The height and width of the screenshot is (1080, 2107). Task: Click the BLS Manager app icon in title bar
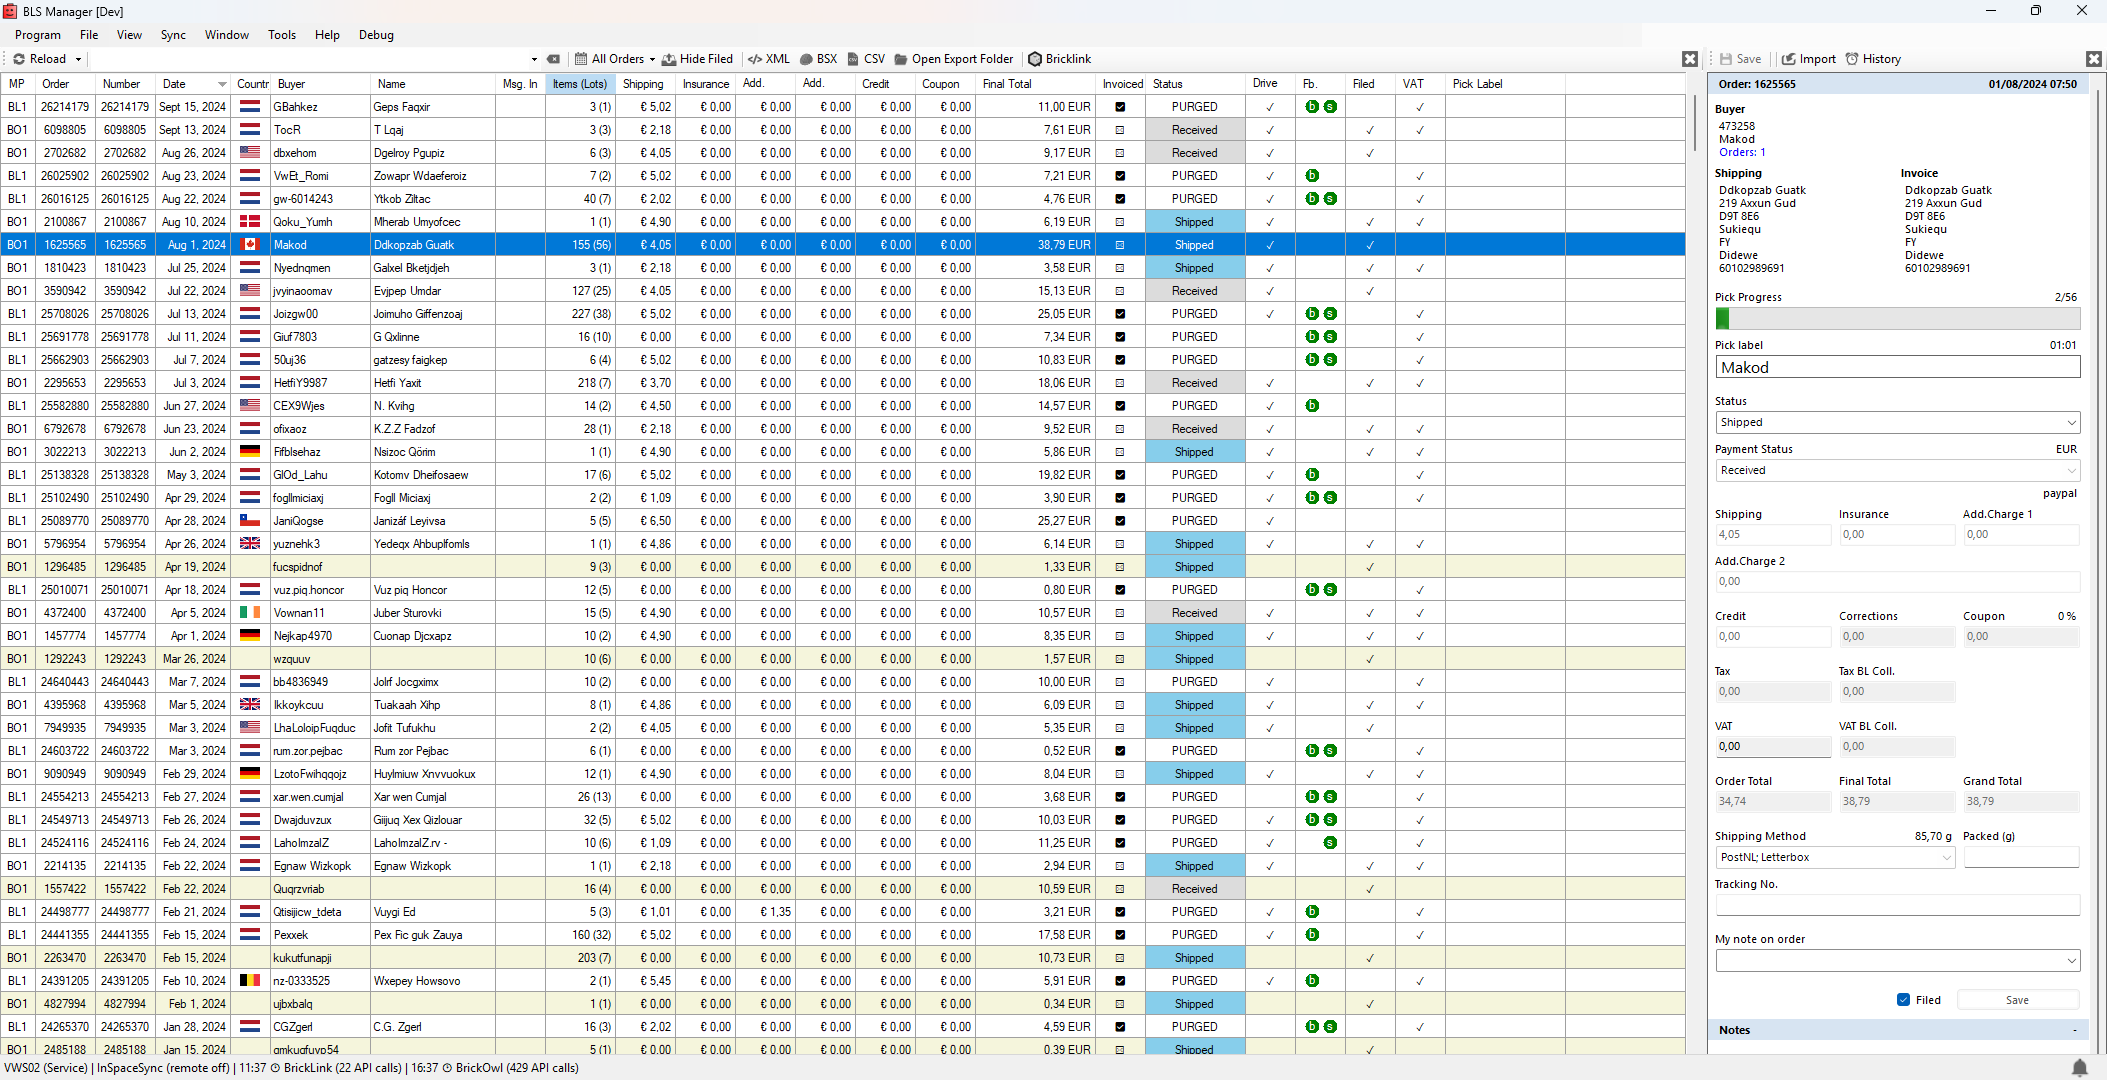point(10,11)
